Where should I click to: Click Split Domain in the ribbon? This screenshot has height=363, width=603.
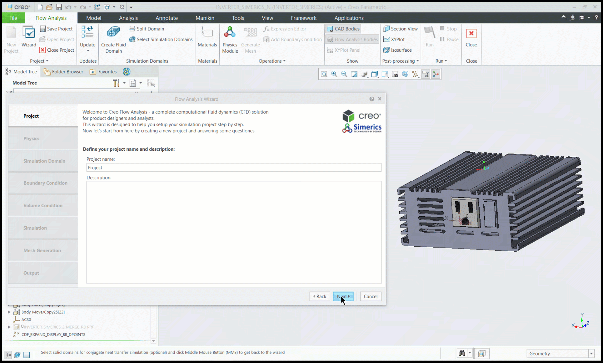pos(147,29)
